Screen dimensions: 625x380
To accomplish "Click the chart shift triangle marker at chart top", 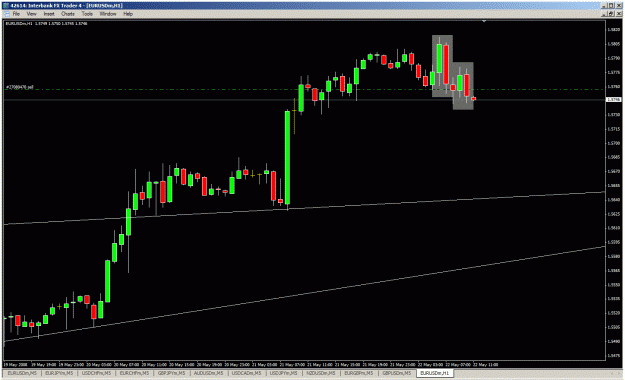I will (x=484, y=21).
